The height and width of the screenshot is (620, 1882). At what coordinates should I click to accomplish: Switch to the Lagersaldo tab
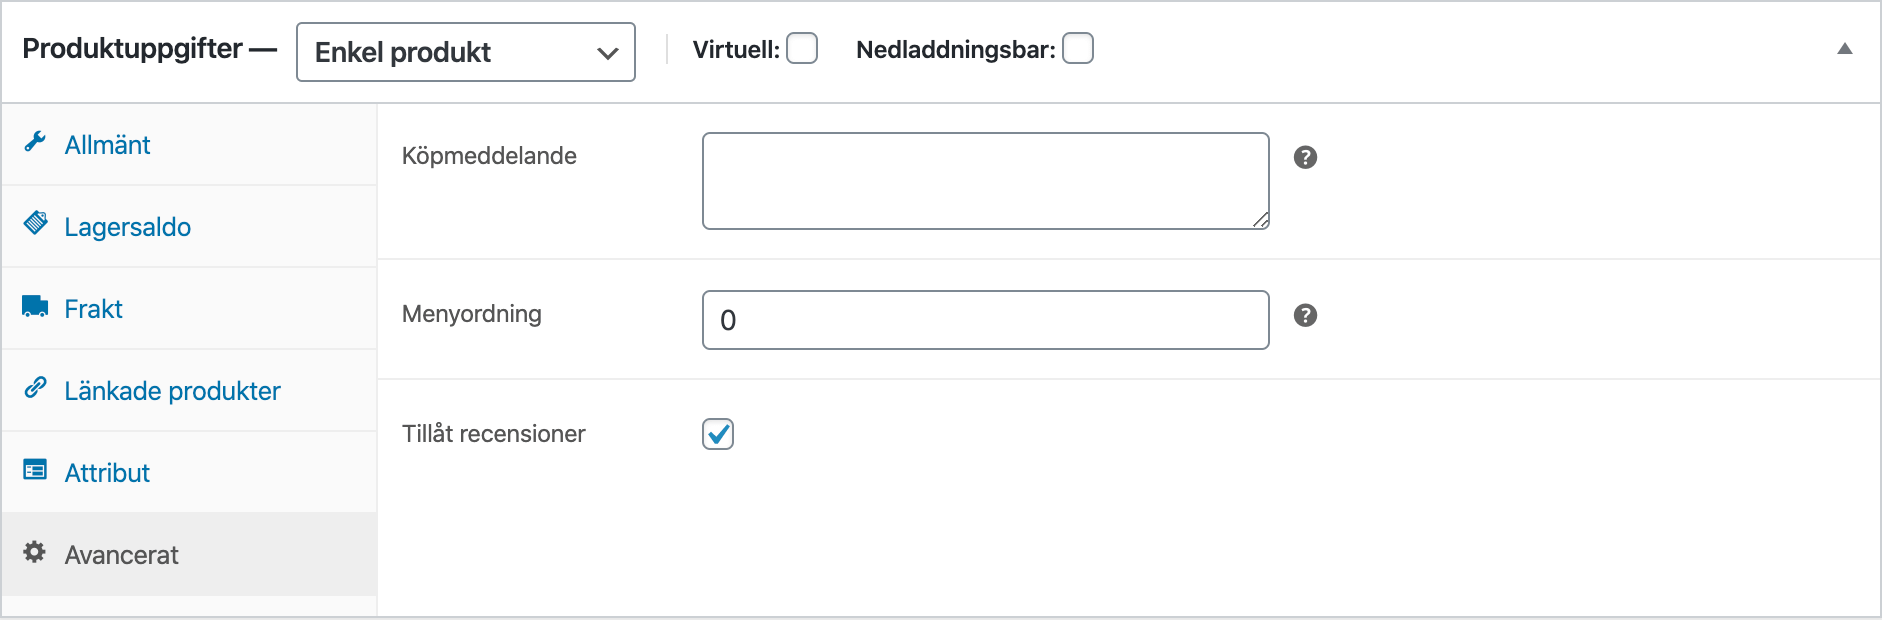[127, 227]
